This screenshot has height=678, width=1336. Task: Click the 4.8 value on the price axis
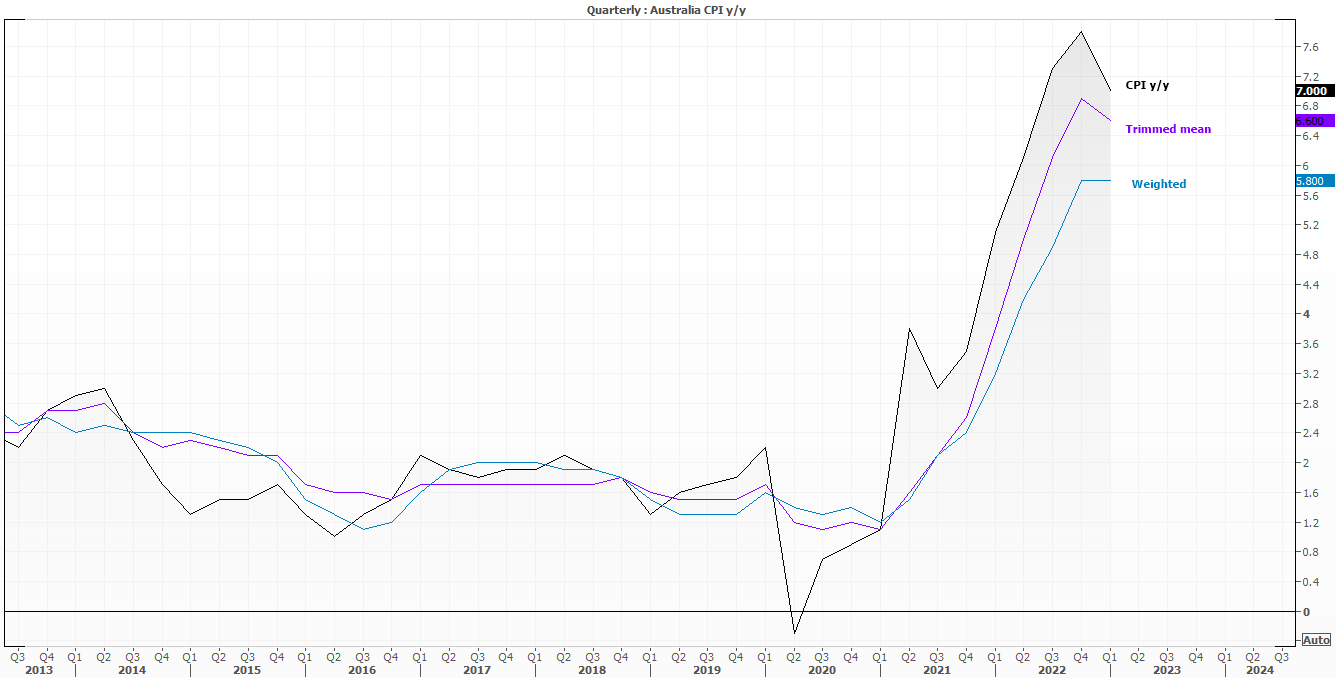pos(1310,255)
